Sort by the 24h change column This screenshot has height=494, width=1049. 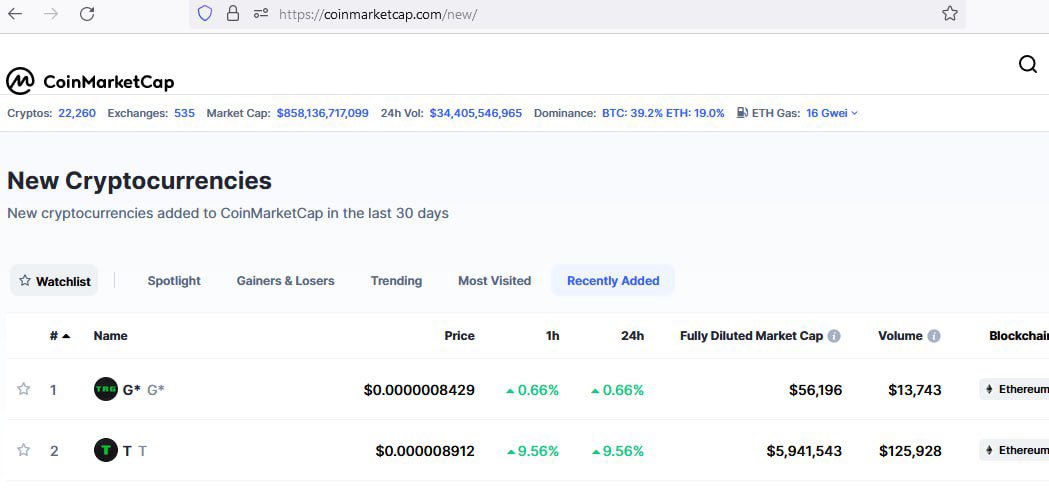632,336
